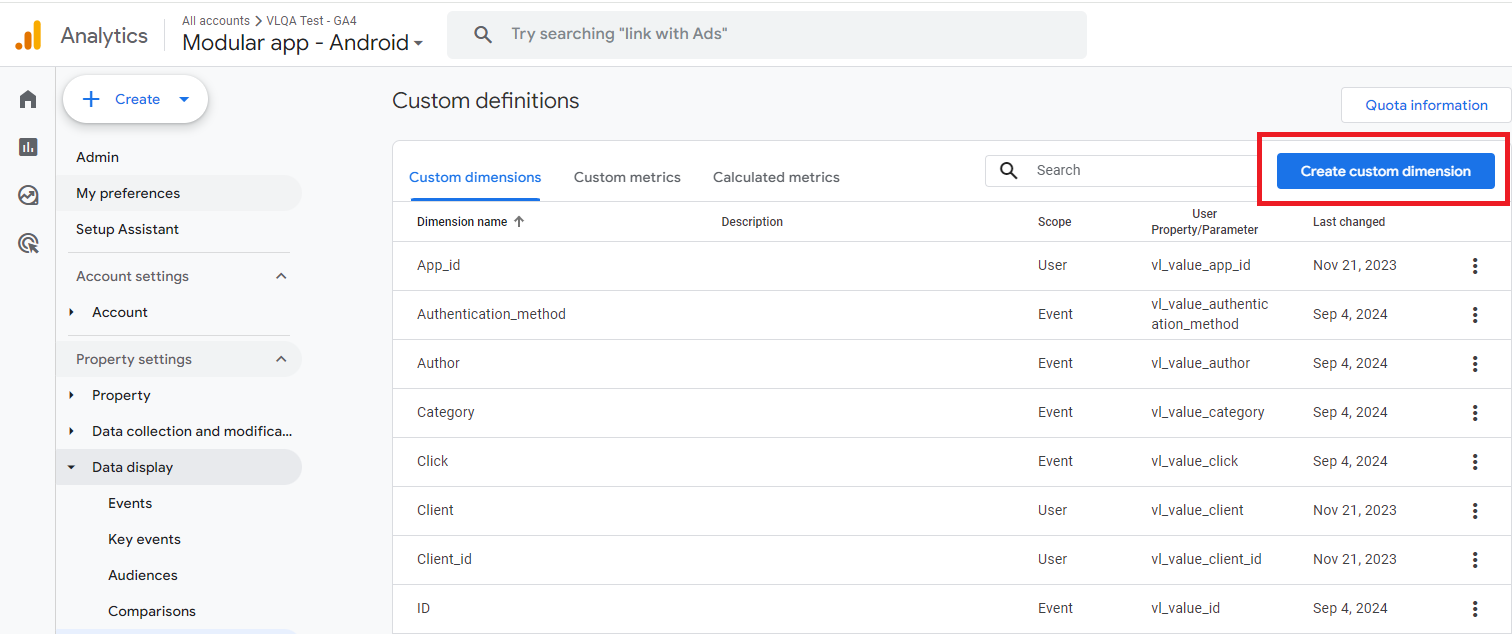Click the plus icon on Create button
The image size is (1512, 634).
(x=91, y=99)
